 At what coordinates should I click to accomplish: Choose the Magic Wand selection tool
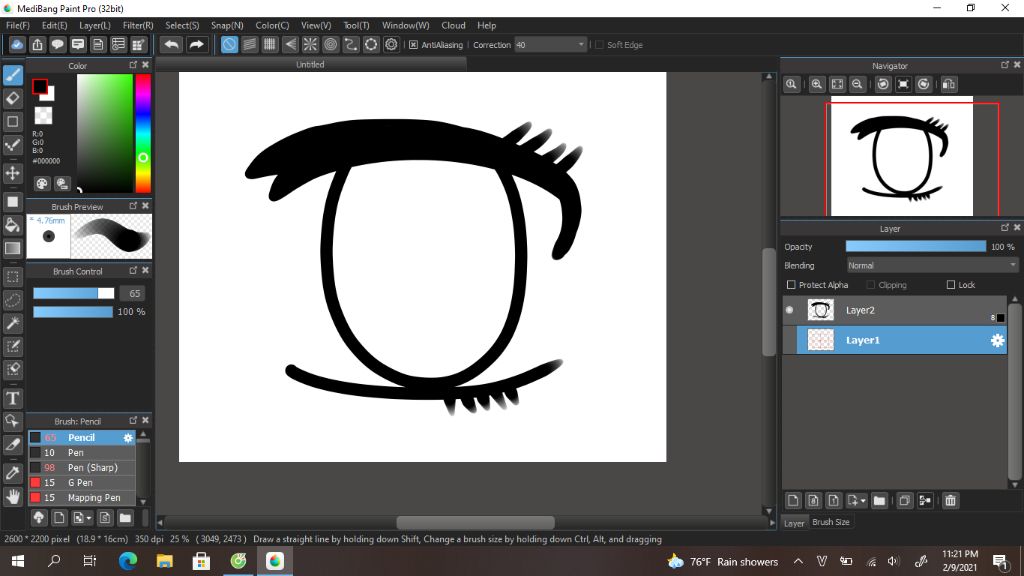coord(13,323)
